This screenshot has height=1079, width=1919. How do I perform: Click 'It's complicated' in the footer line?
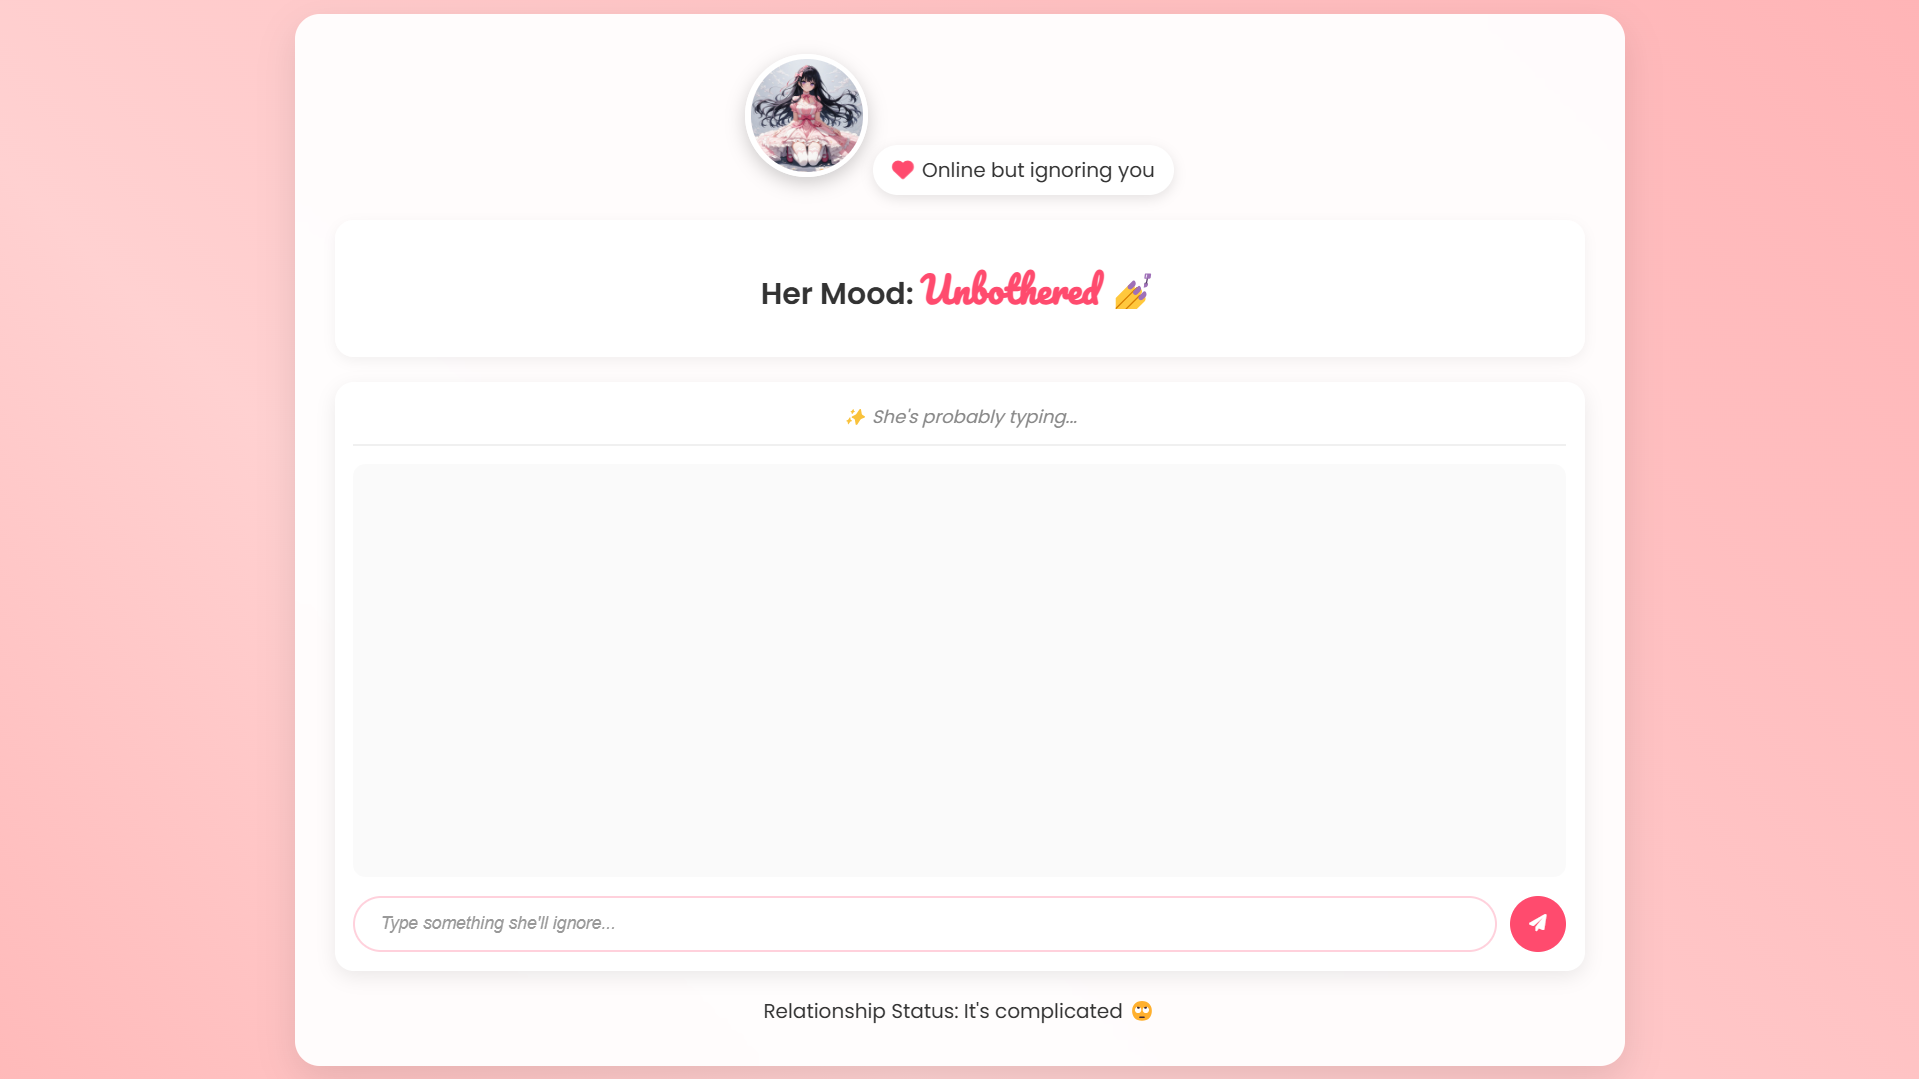pos(1043,1011)
